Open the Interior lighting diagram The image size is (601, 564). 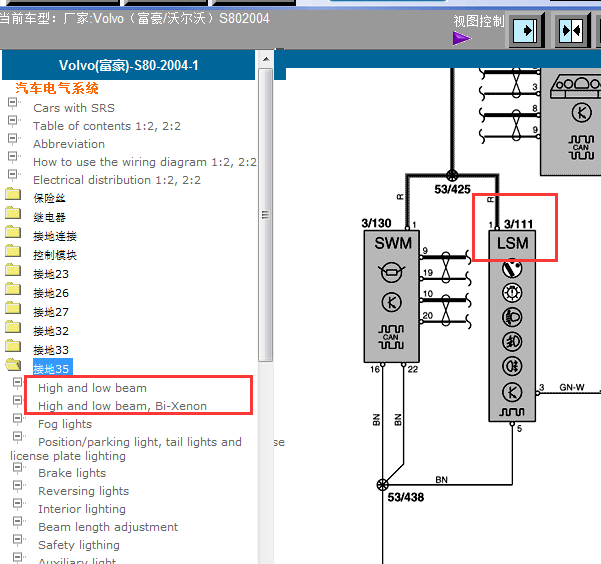[x=82, y=509]
